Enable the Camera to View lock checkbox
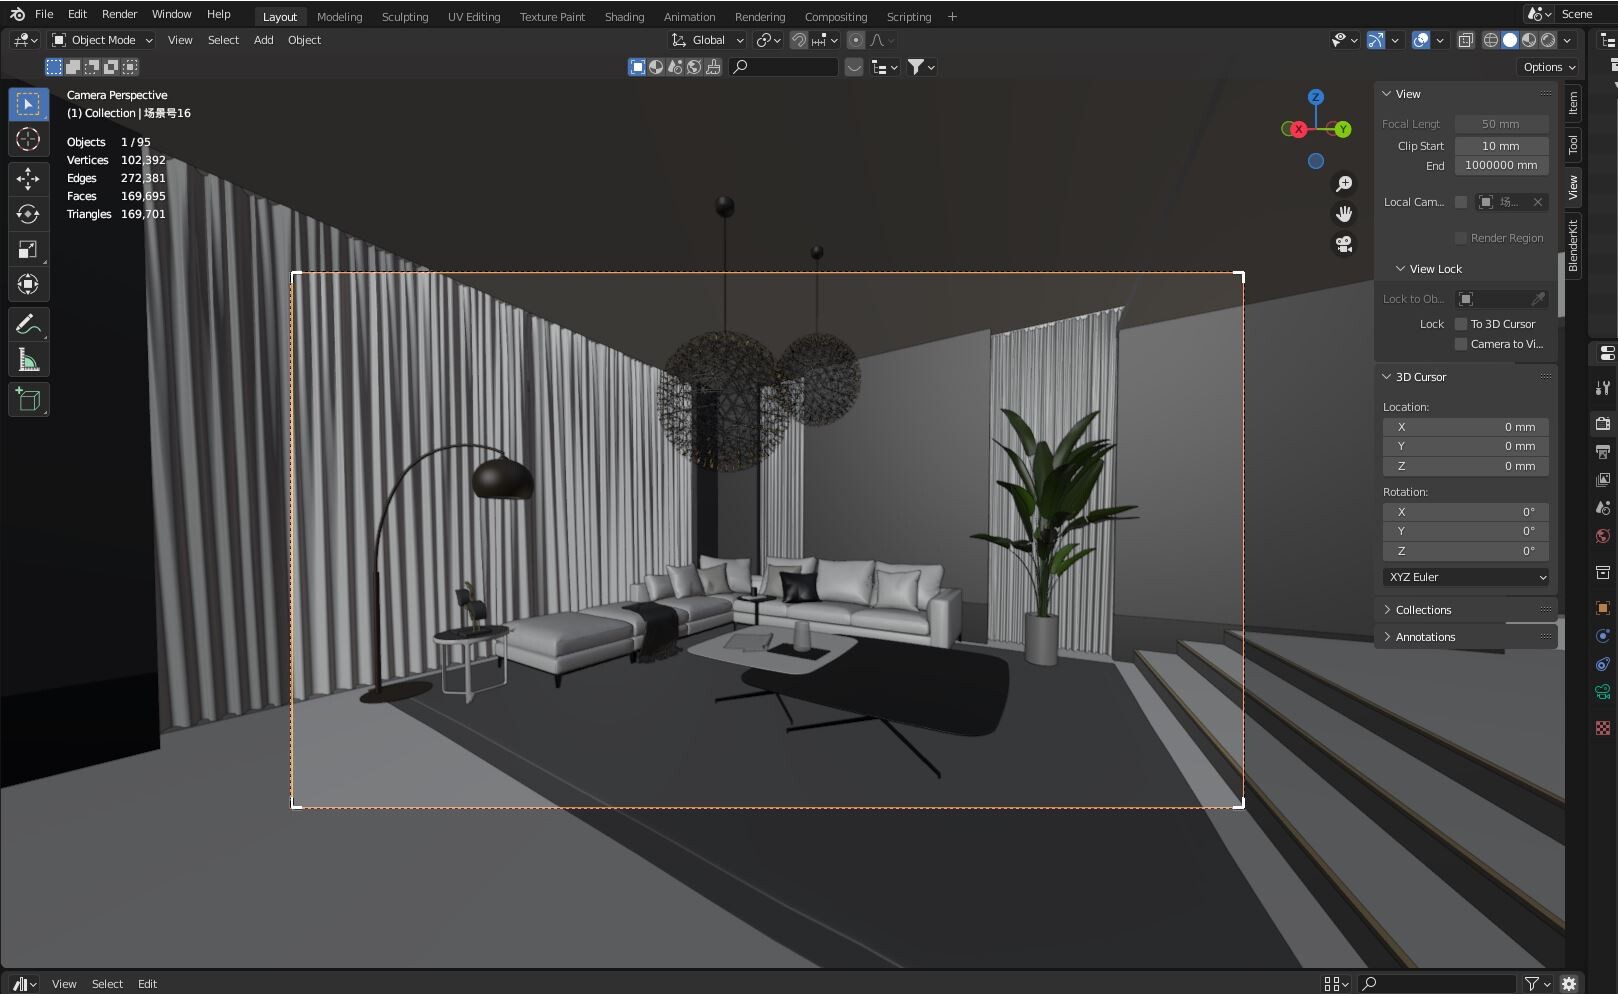Image resolution: width=1618 pixels, height=994 pixels. pos(1461,344)
